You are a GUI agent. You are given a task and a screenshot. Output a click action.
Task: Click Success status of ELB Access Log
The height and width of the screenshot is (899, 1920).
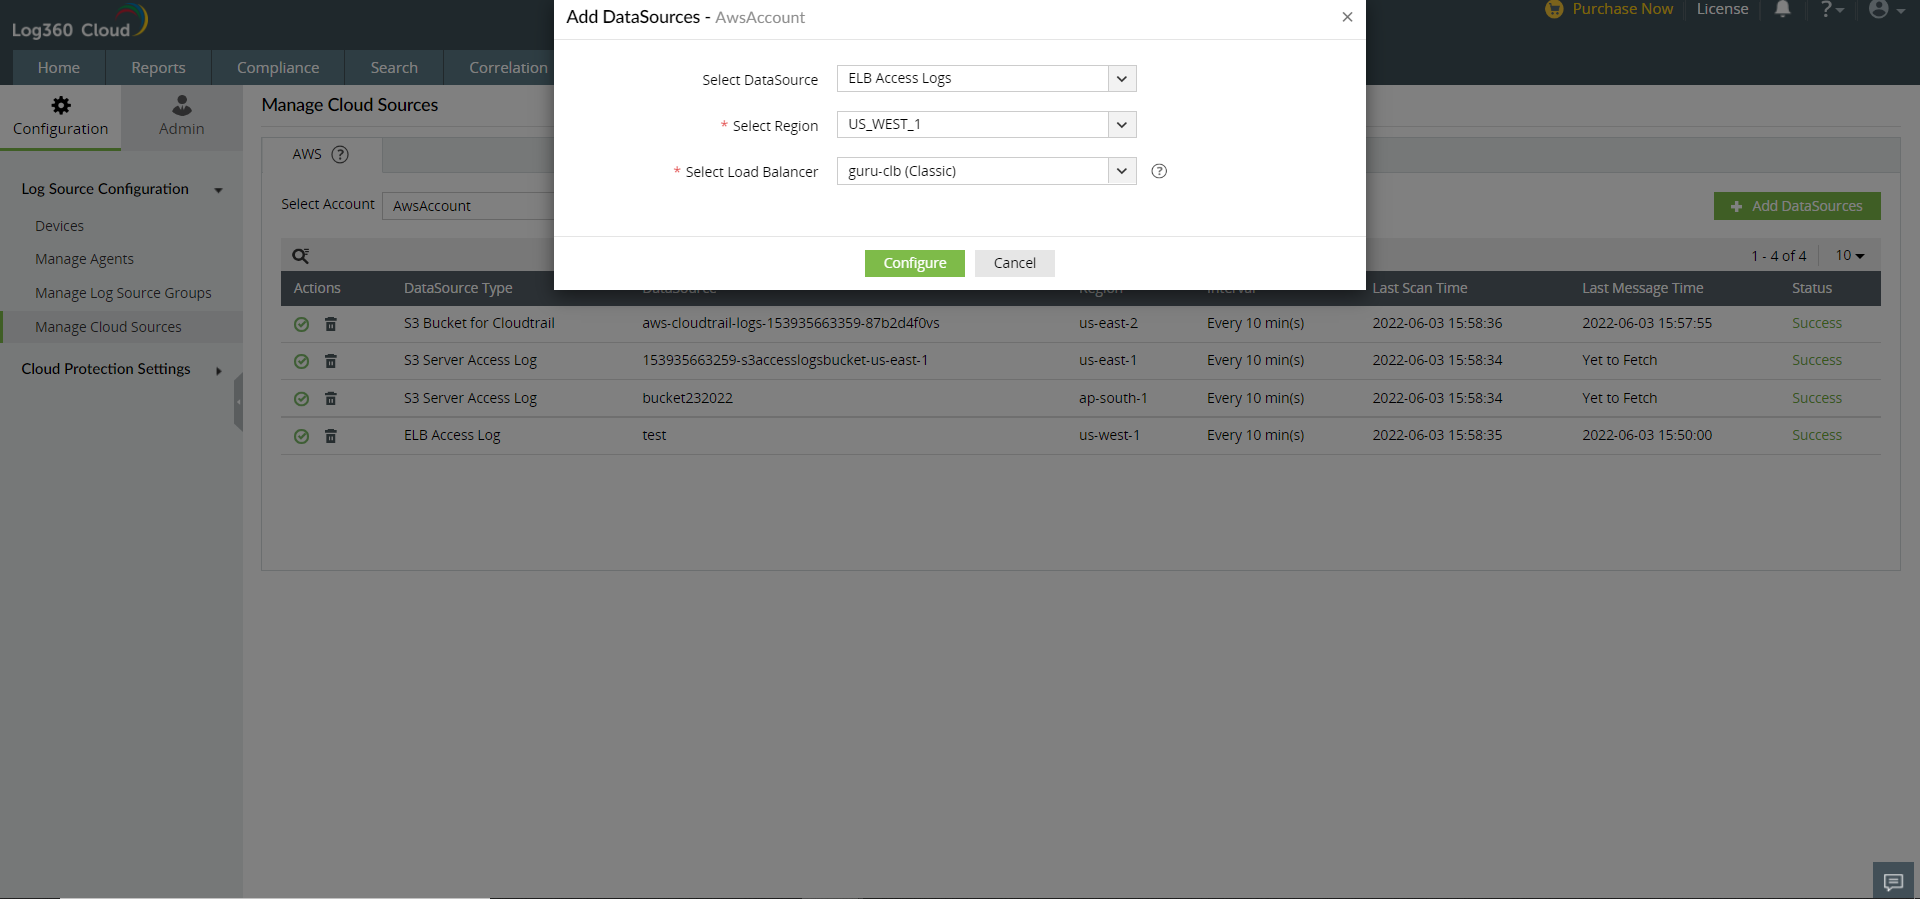(x=1817, y=435)
